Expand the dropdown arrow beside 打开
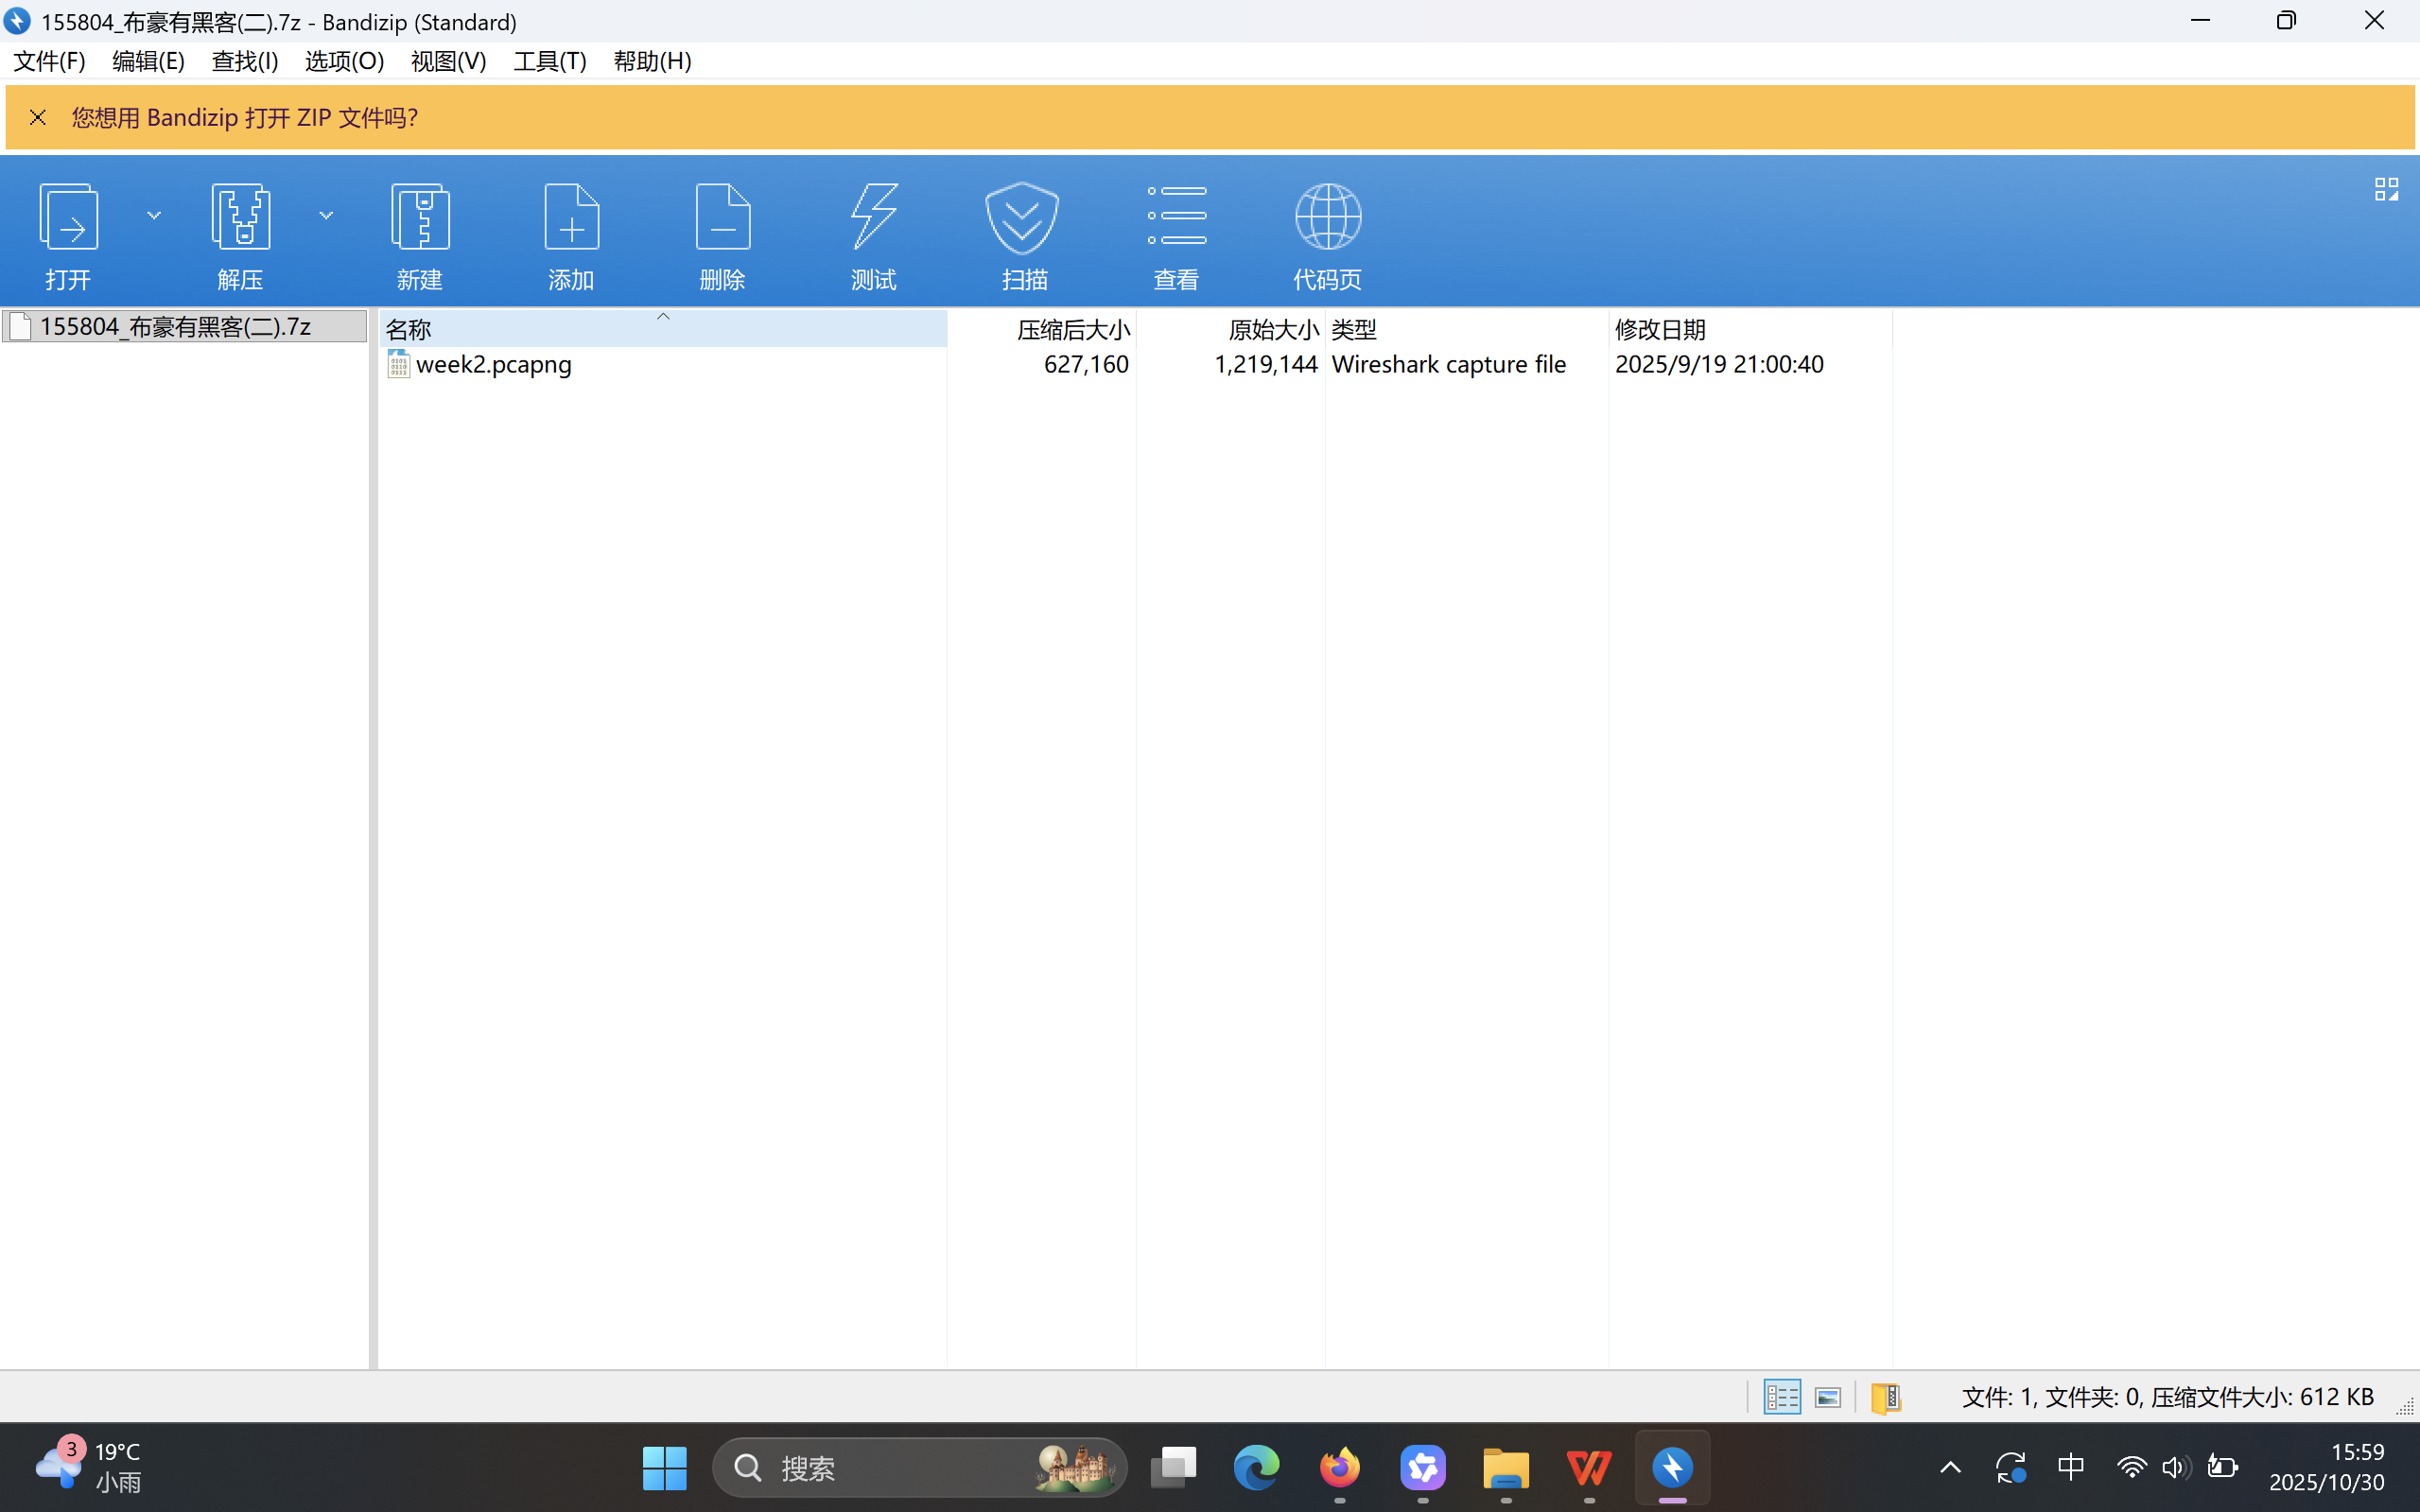This screenshot has width=2420, height=1512. tap(154, 215)
